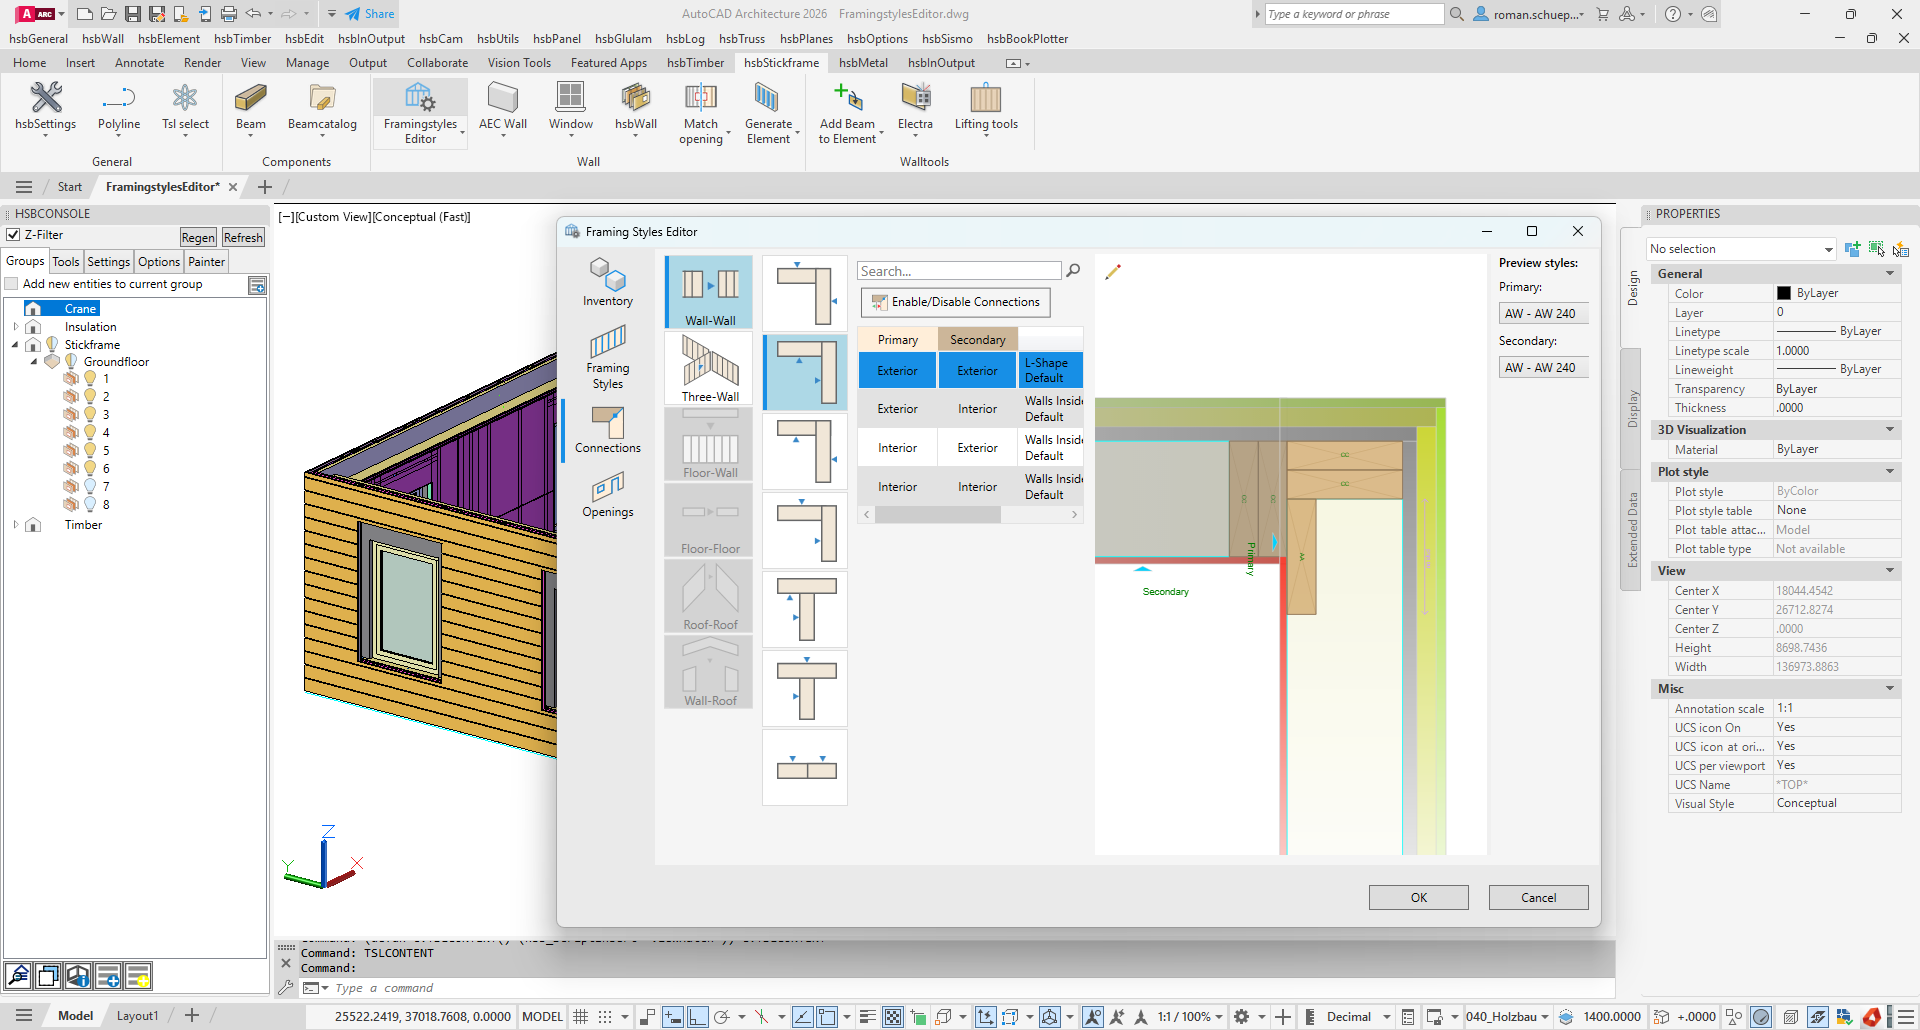Expand the Insulation tree node
Screen dimensions: 1920x1030
click(16, 327)
